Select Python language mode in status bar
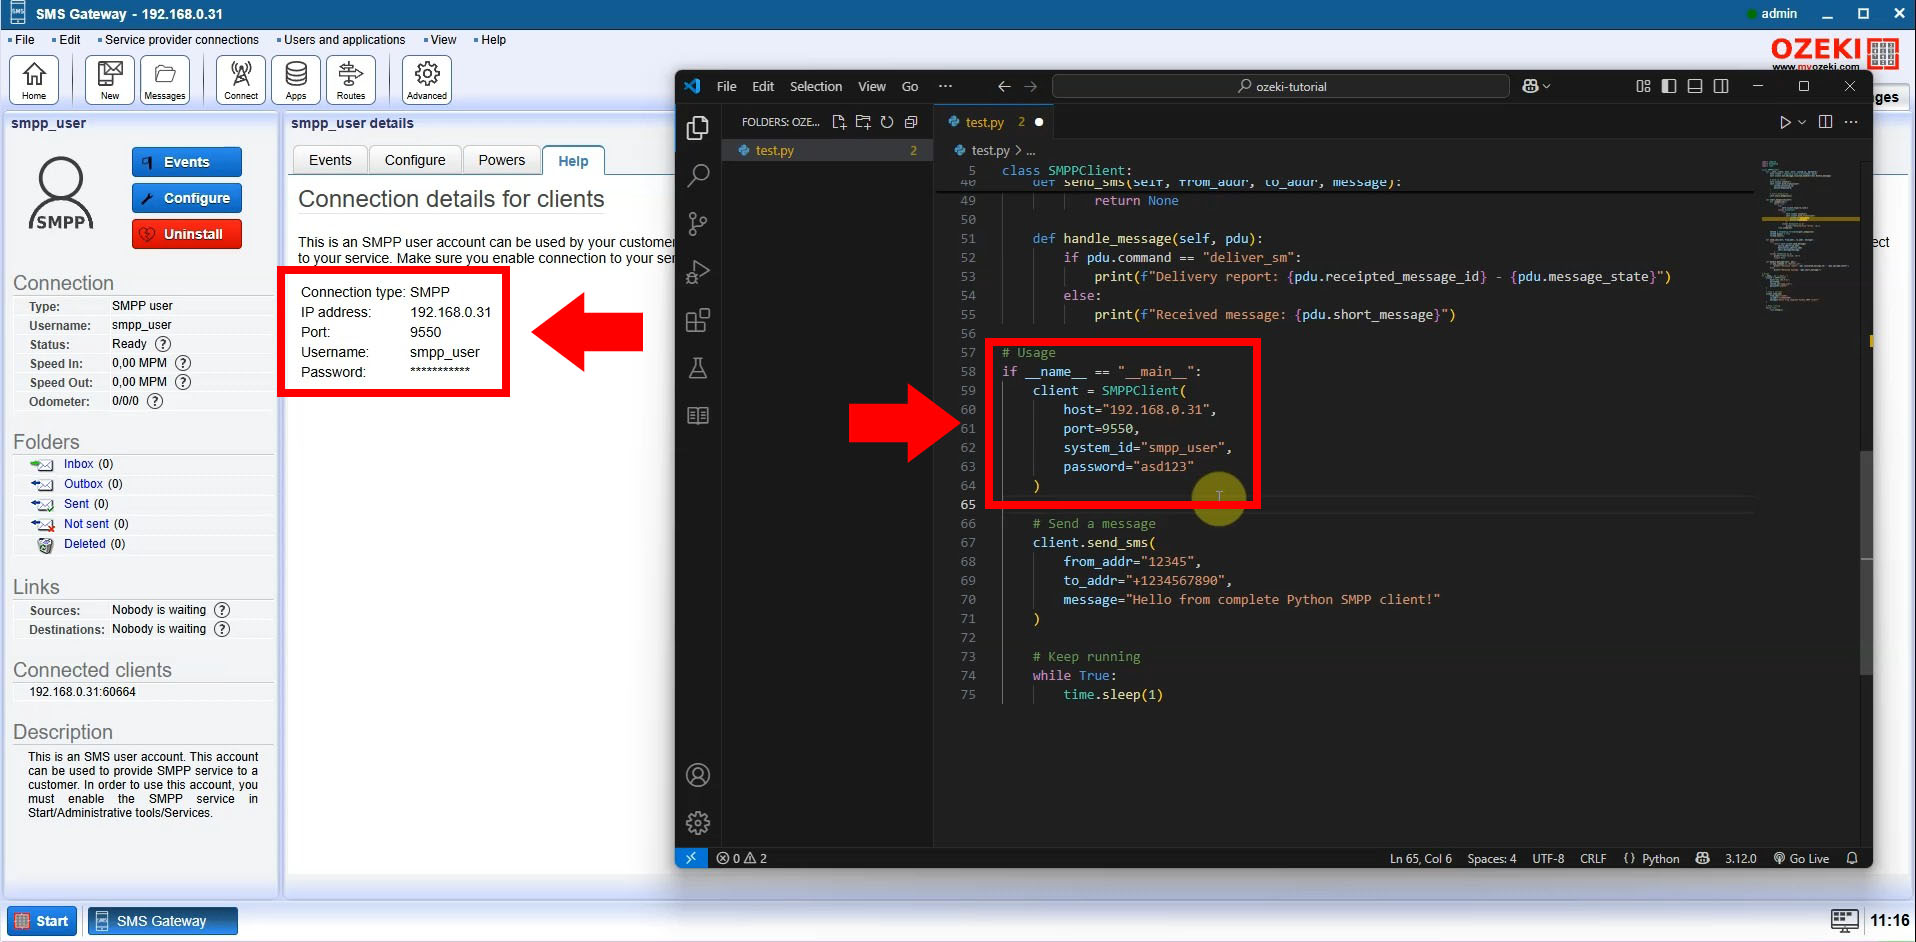Screen dimensions: 1916x942 tap(1660, 858)
